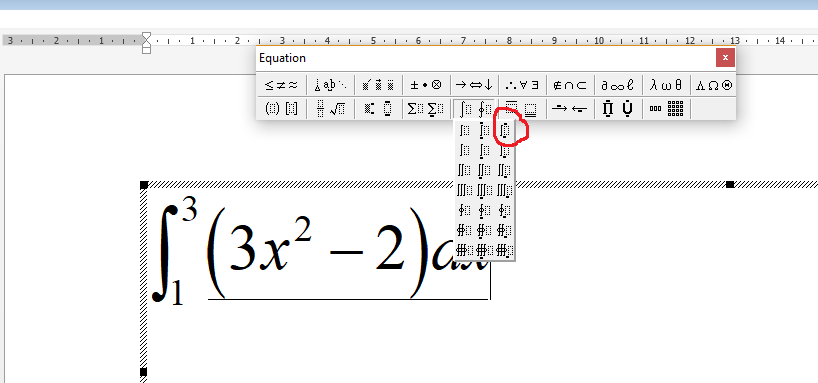Image resolution: width=818 pixels, height=383 pixels.
Task: Insert double integral with underscript limit
Action: pos(485,171)
